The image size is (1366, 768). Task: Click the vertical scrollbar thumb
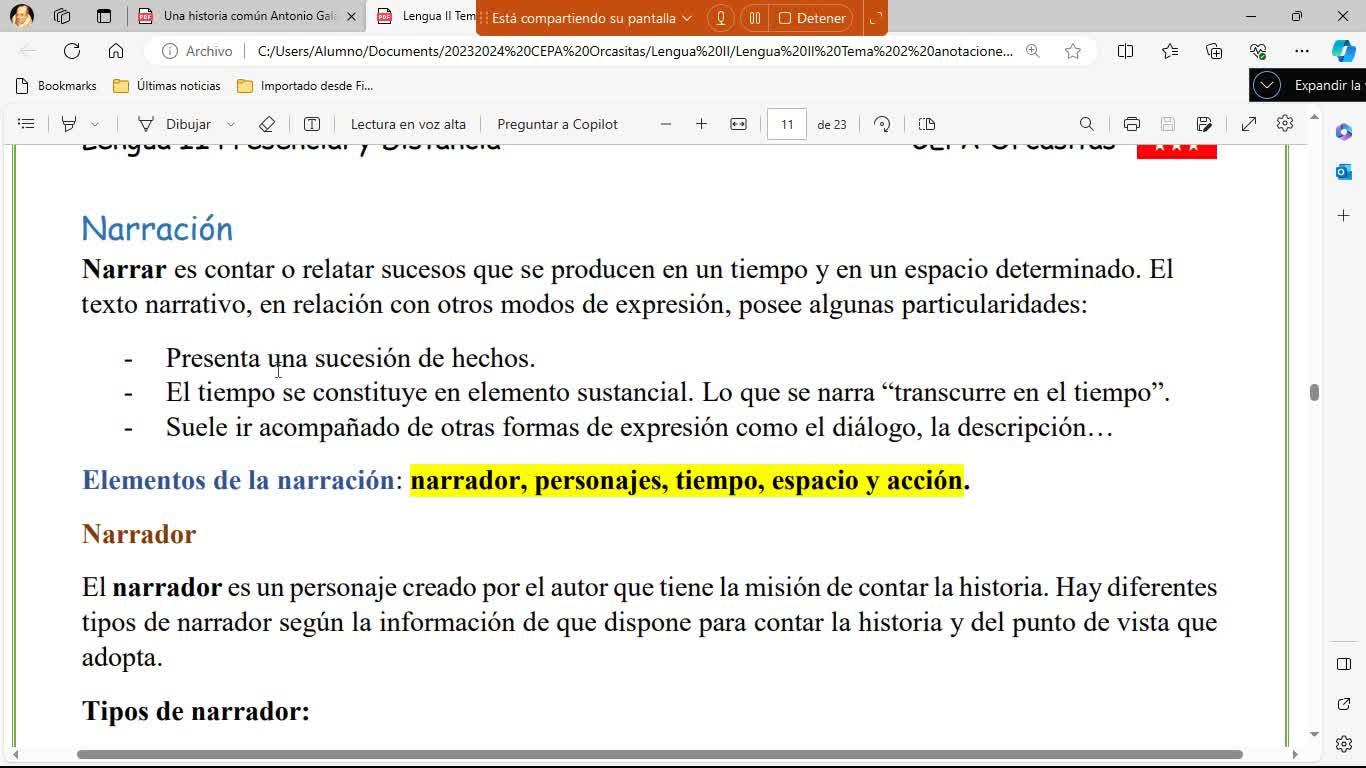point(1314,392)
